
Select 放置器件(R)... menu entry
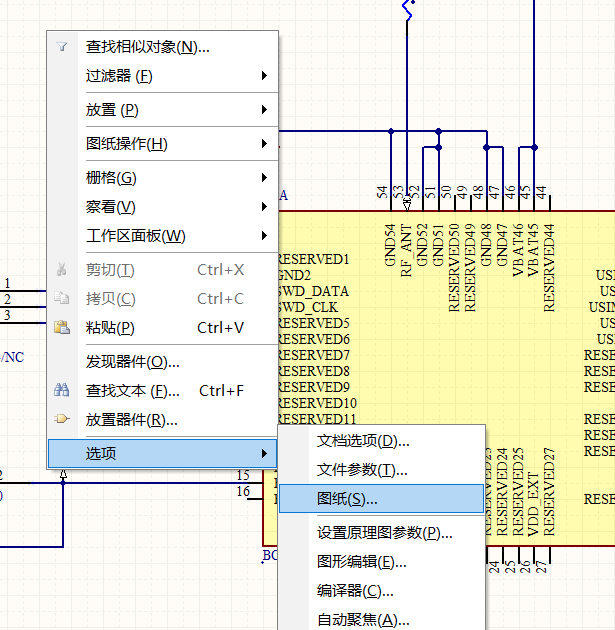pos(162,420)
